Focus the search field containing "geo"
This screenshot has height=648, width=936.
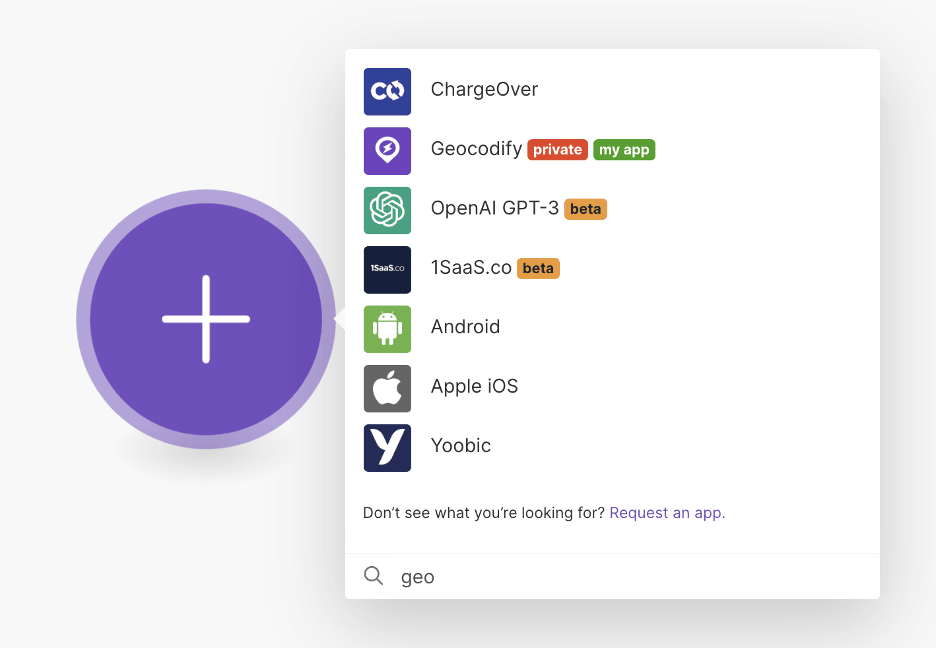(x=630, y=577)
